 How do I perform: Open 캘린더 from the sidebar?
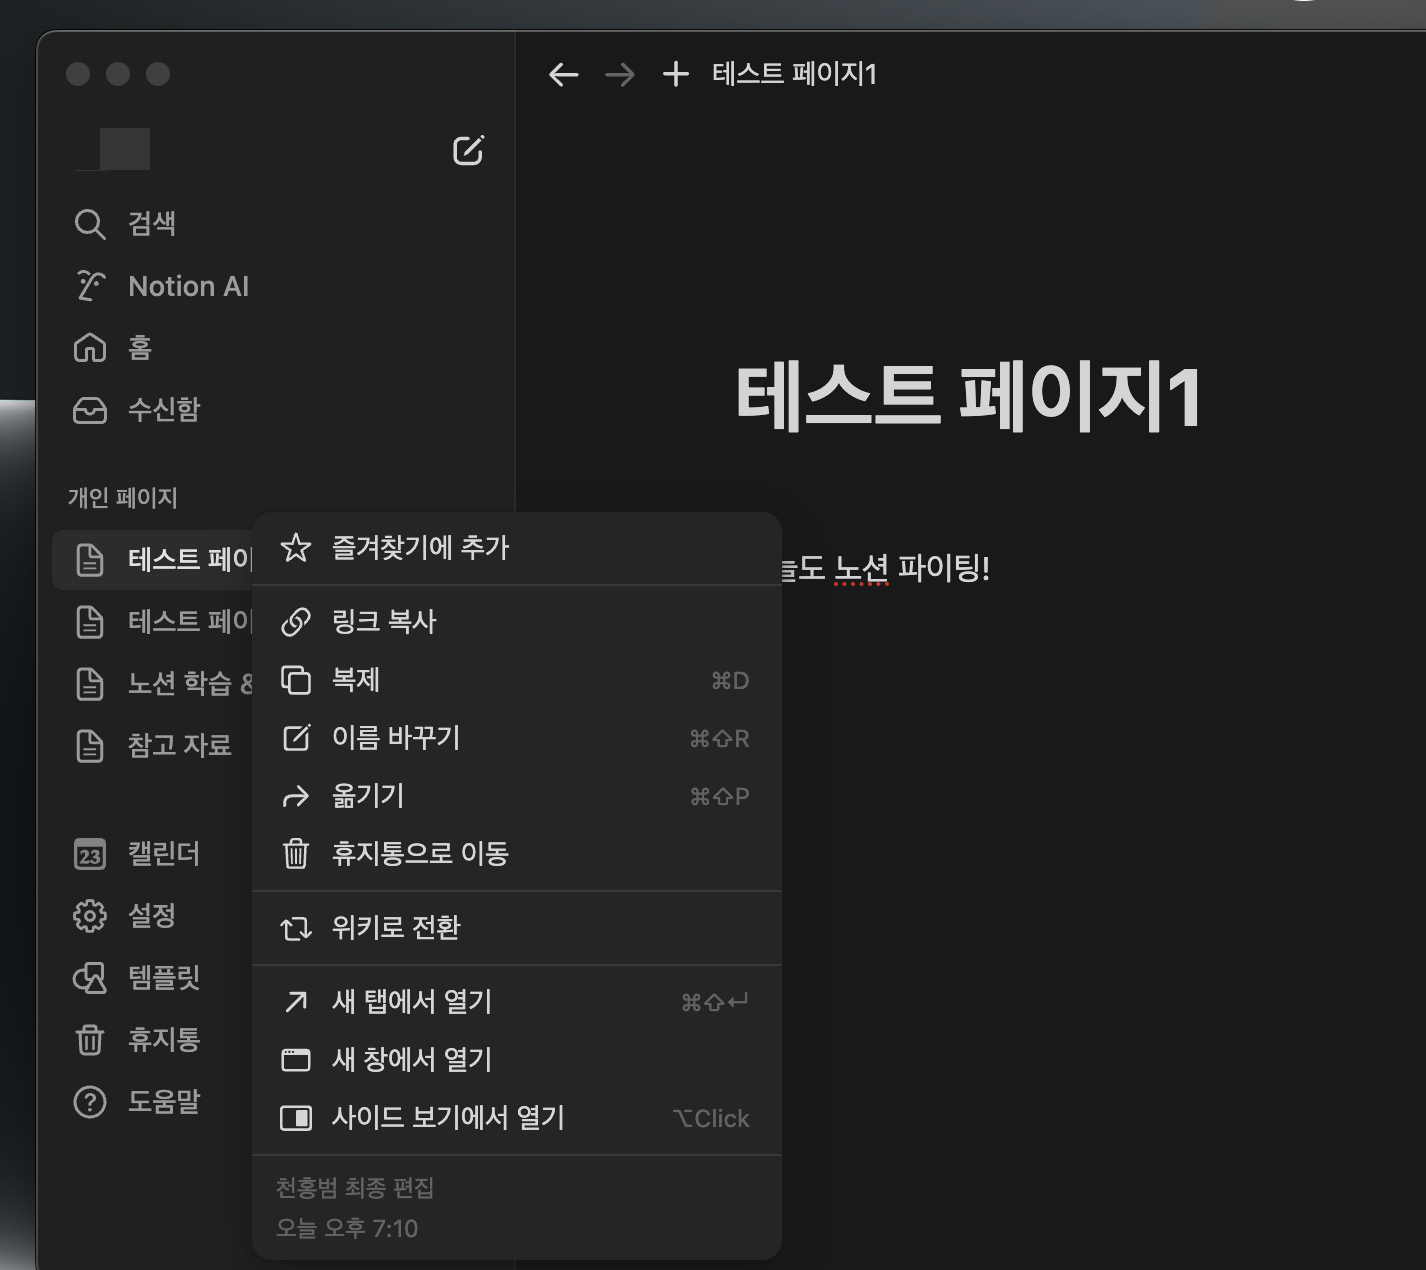click(x=152, y=855)
